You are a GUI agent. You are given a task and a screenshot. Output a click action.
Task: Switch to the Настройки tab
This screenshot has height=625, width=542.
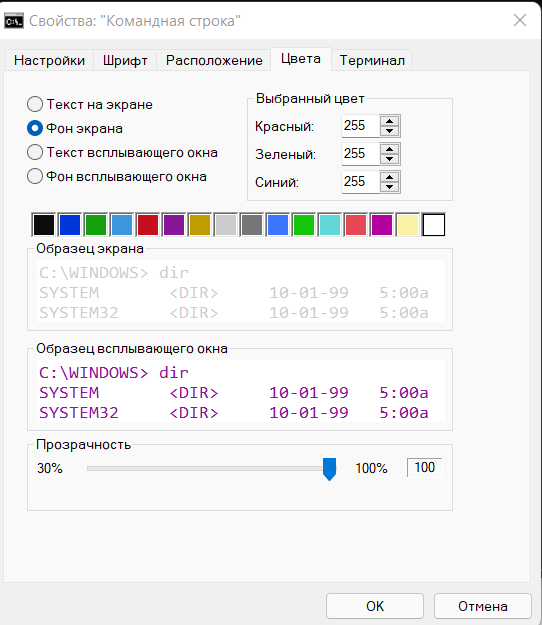(x=49, y=61)
